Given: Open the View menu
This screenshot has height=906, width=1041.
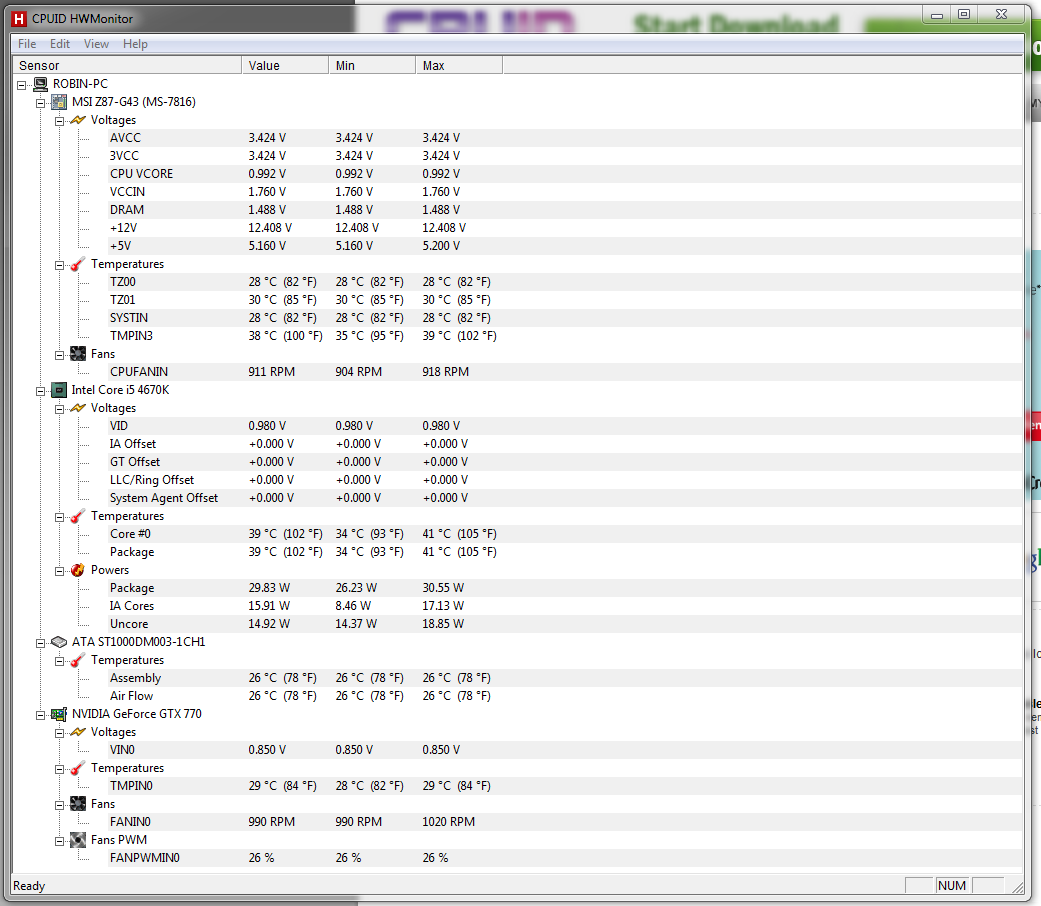Looking at the screenshot, I should point(96,44).
